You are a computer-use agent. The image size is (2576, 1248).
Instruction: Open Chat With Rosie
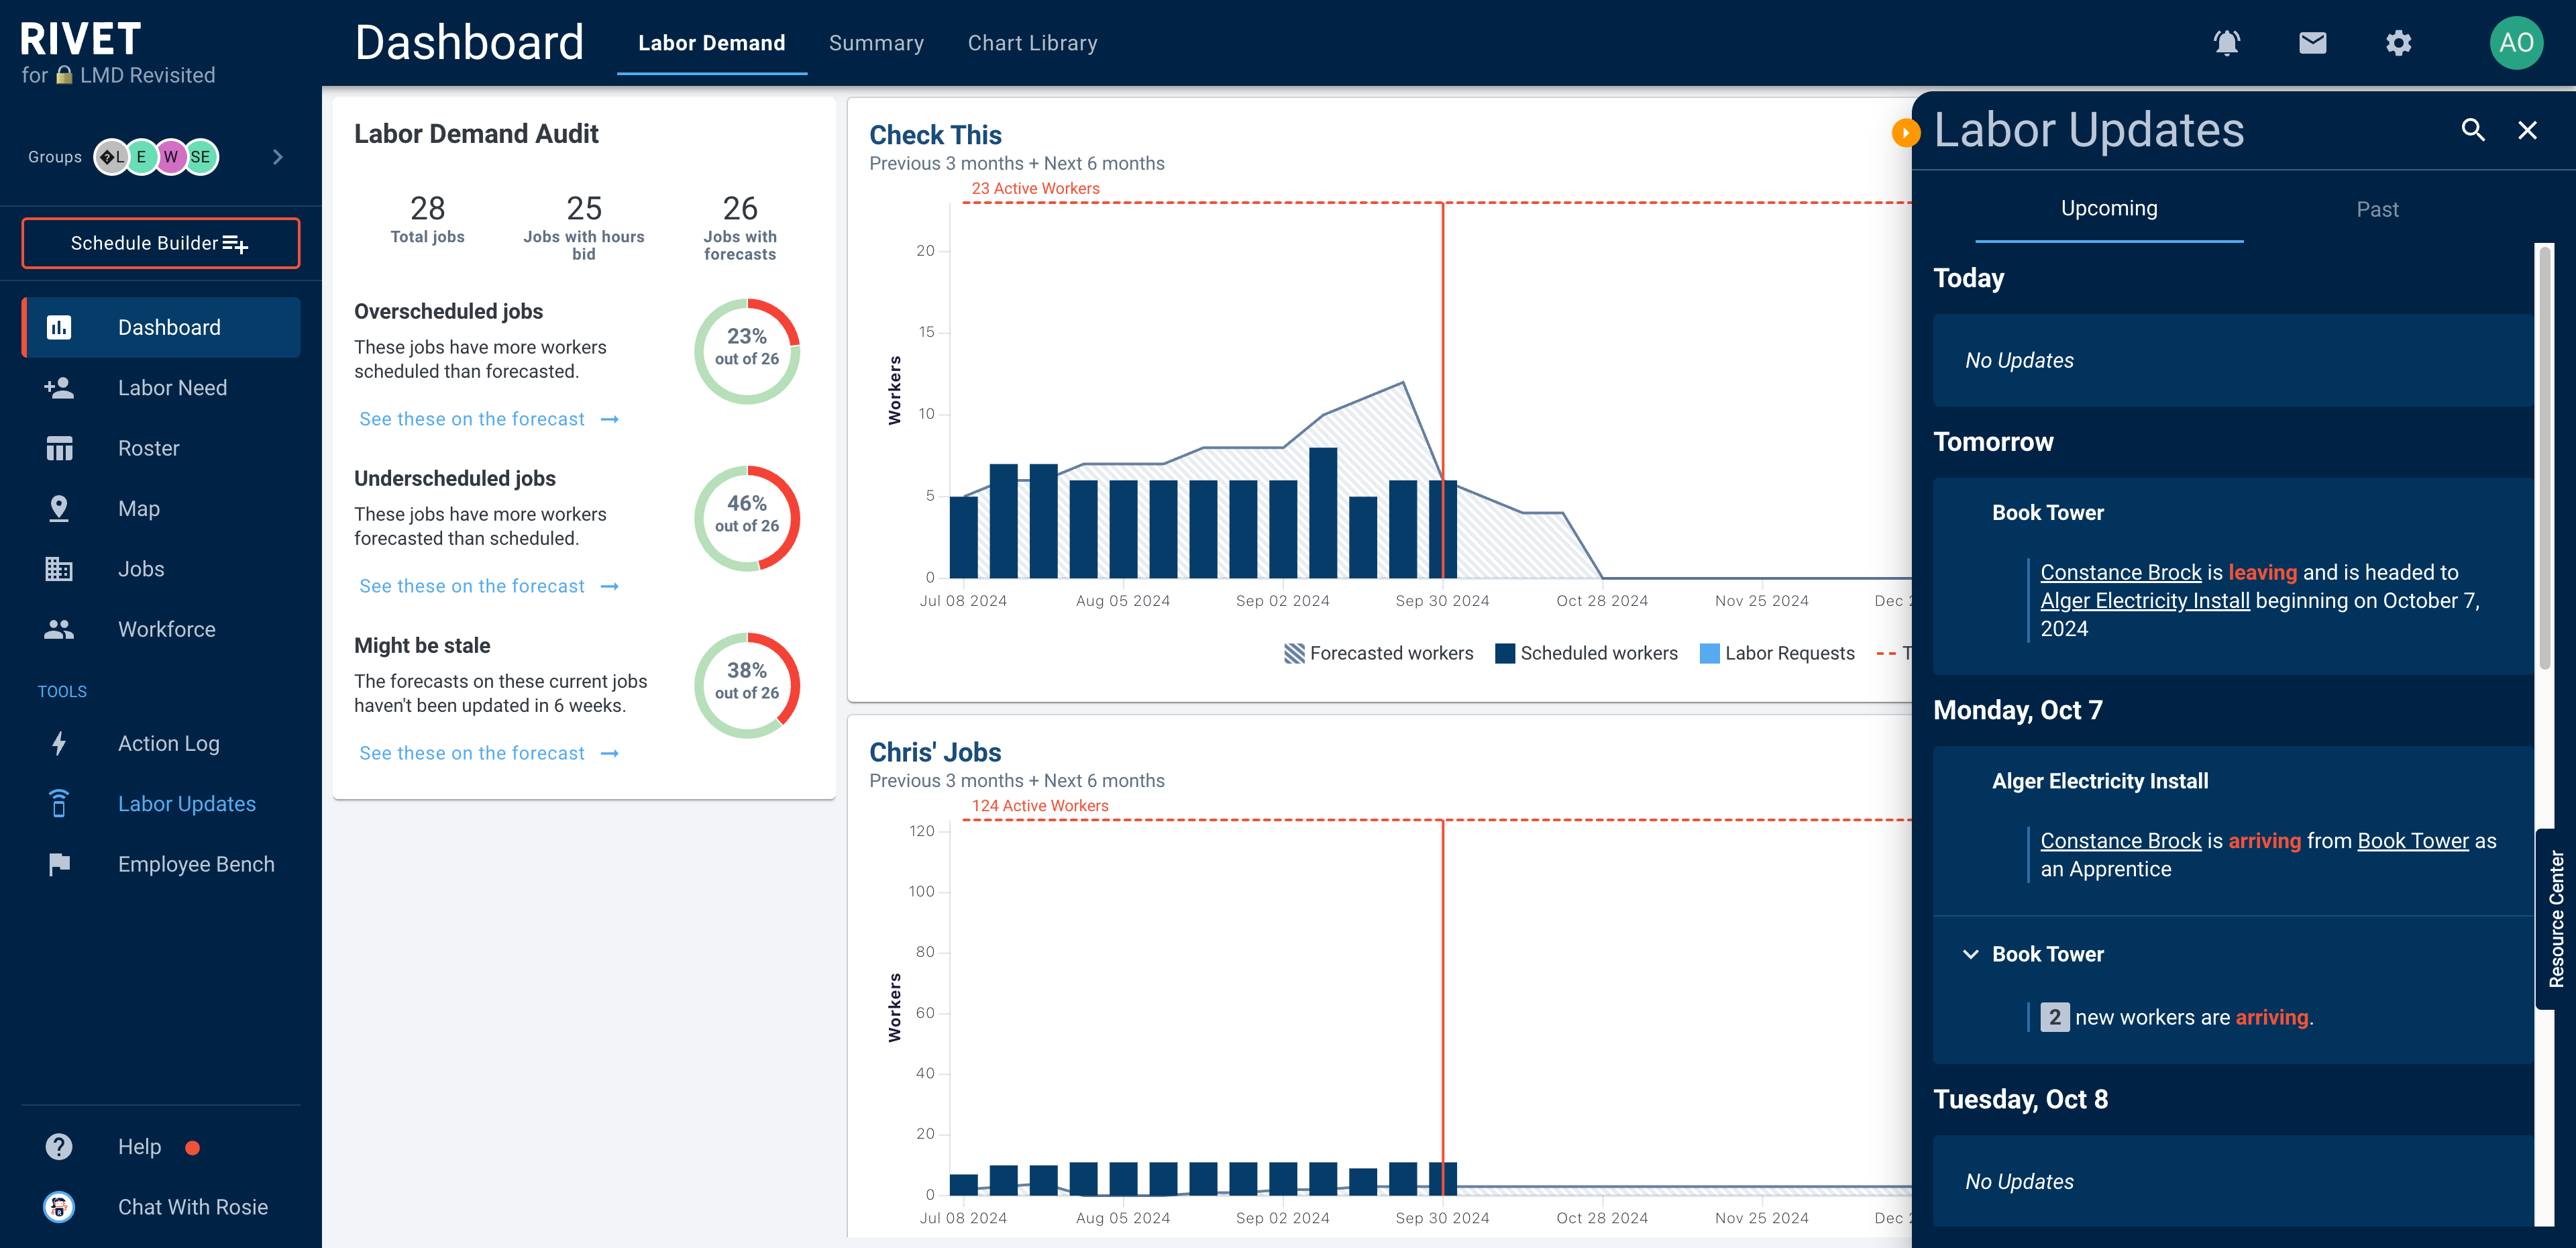(160, 1206)
